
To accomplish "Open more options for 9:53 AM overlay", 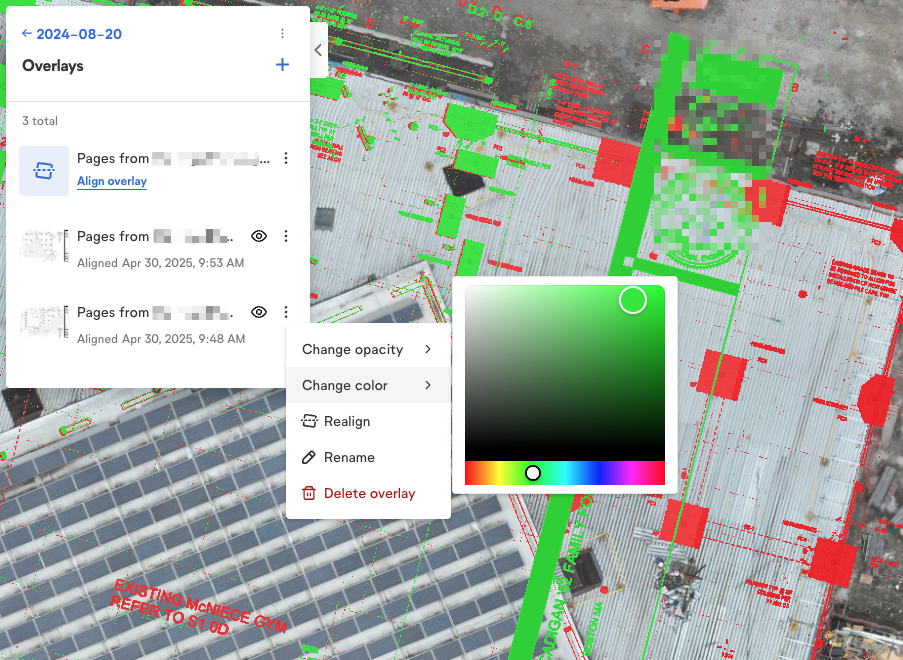I will coord(286,236).
